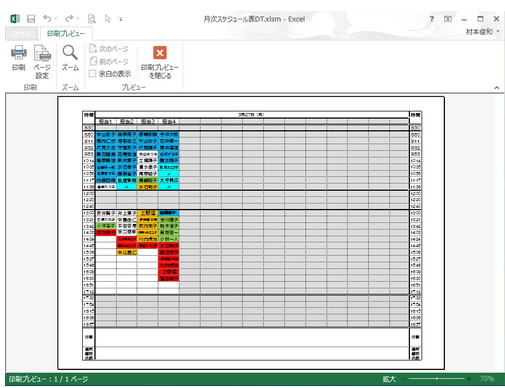Minimize the Excel window

464,19
